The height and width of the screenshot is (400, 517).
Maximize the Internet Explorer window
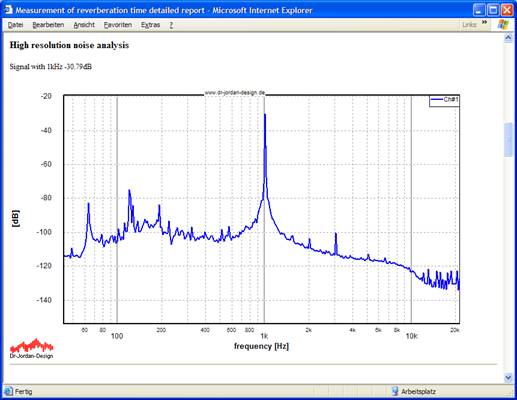pos(493,10)
